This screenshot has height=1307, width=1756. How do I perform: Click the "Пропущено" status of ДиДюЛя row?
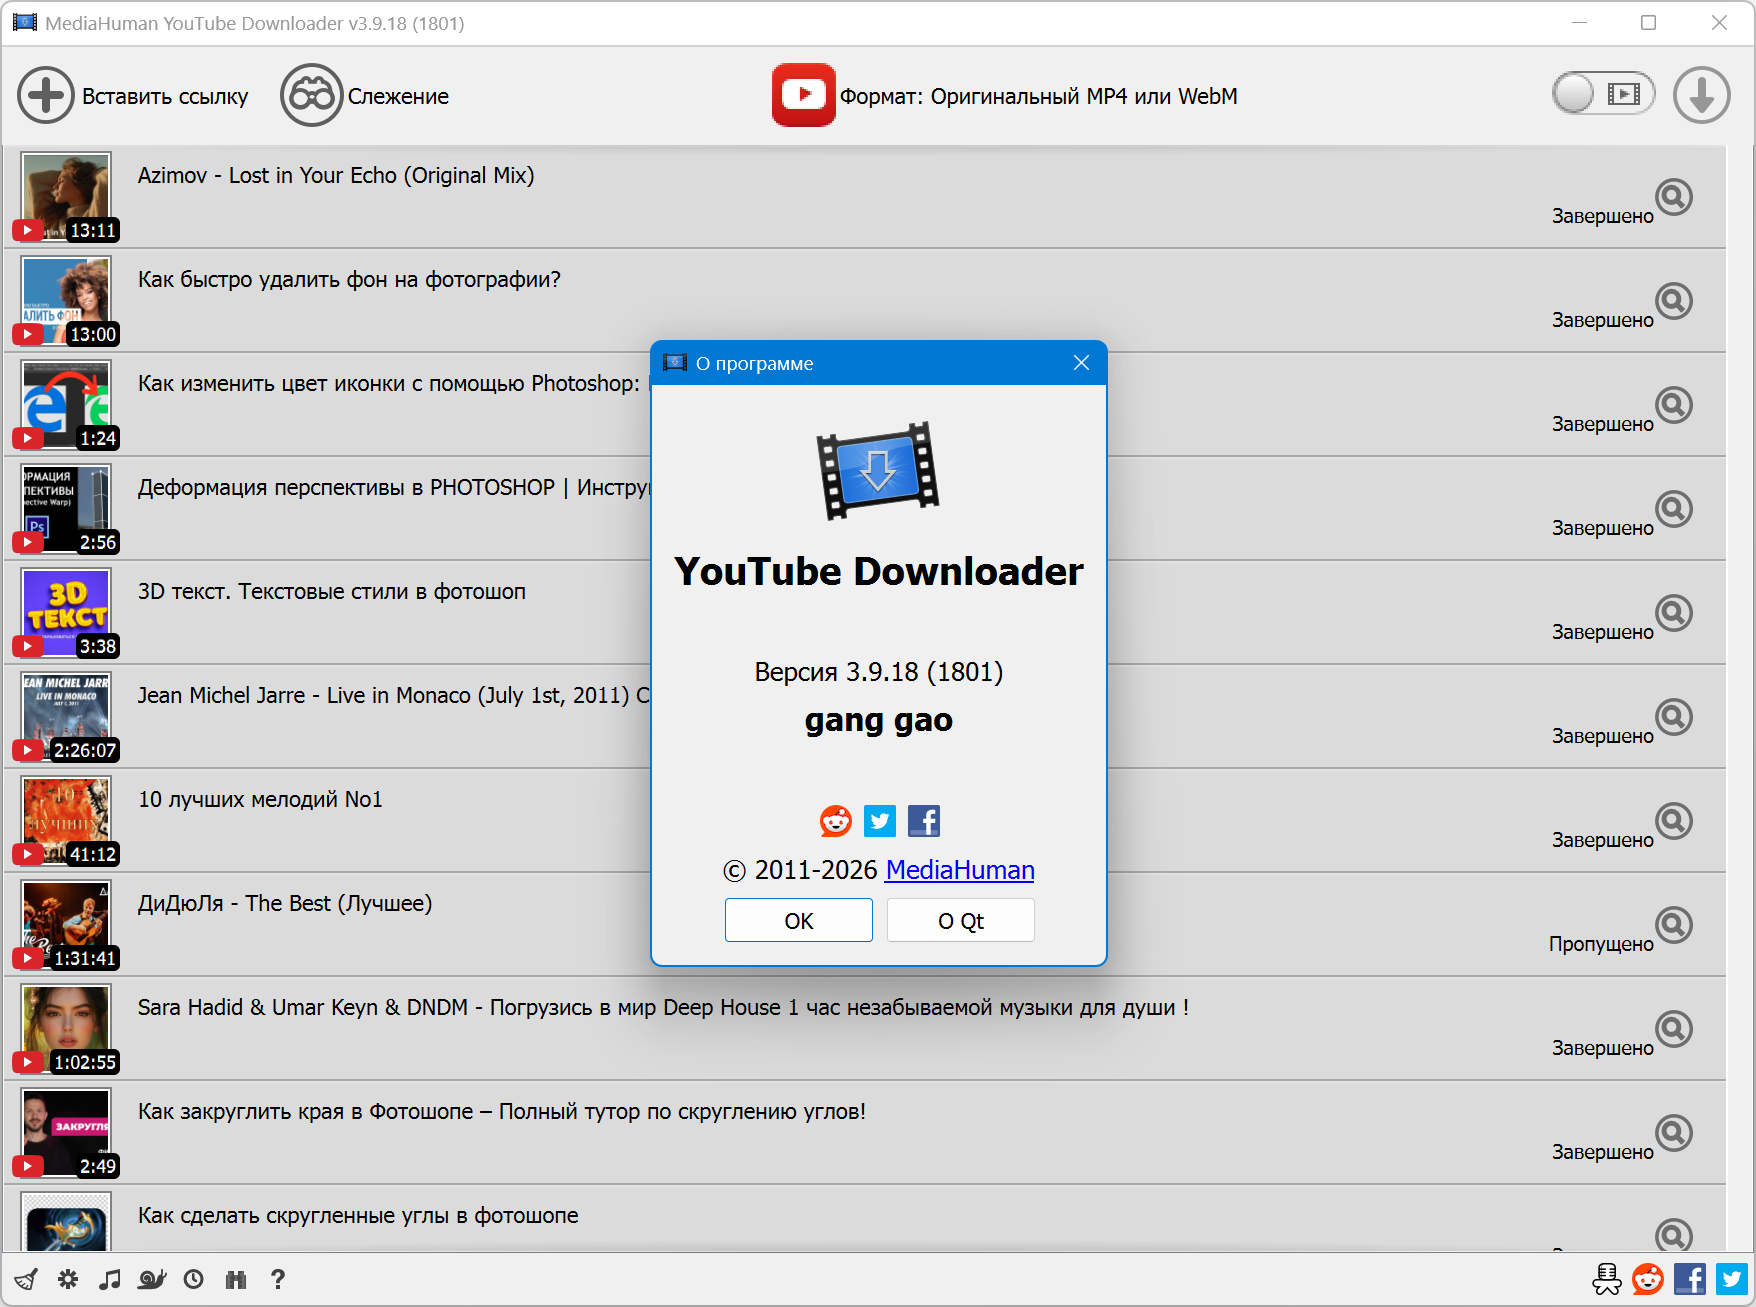pos(1601,944)
